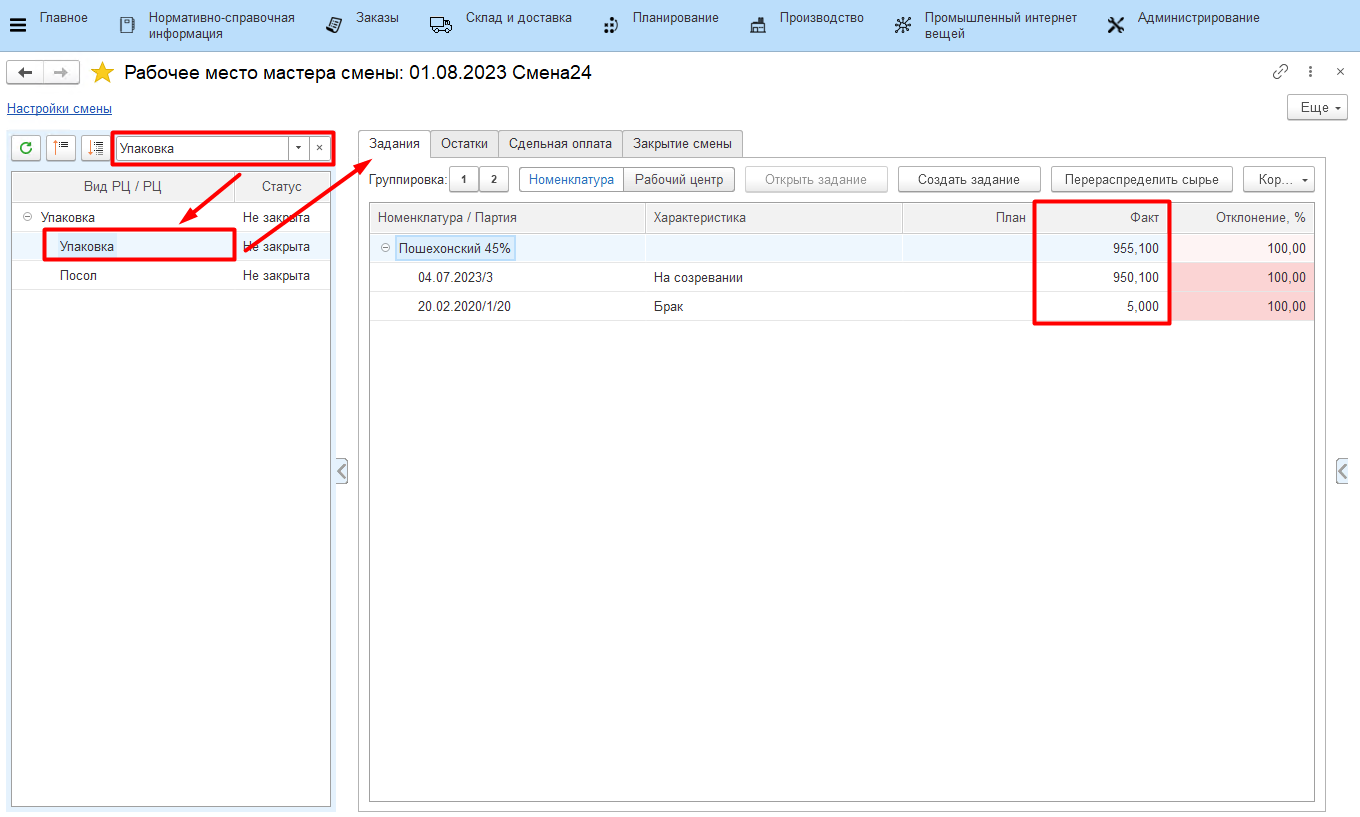Screen dimensions: 1360x817
Task: Open the Закрытие смены tab
Action: click(682, 144)
